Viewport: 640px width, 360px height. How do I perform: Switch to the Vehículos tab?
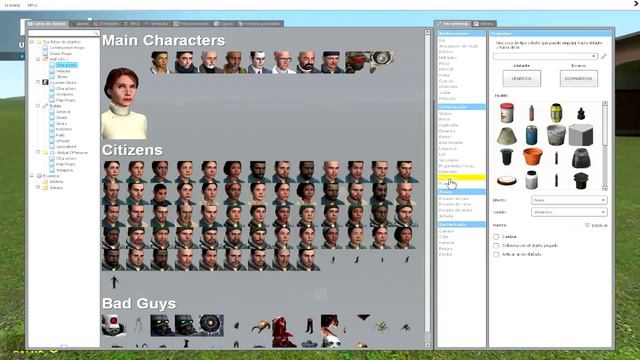pos(157,24)
